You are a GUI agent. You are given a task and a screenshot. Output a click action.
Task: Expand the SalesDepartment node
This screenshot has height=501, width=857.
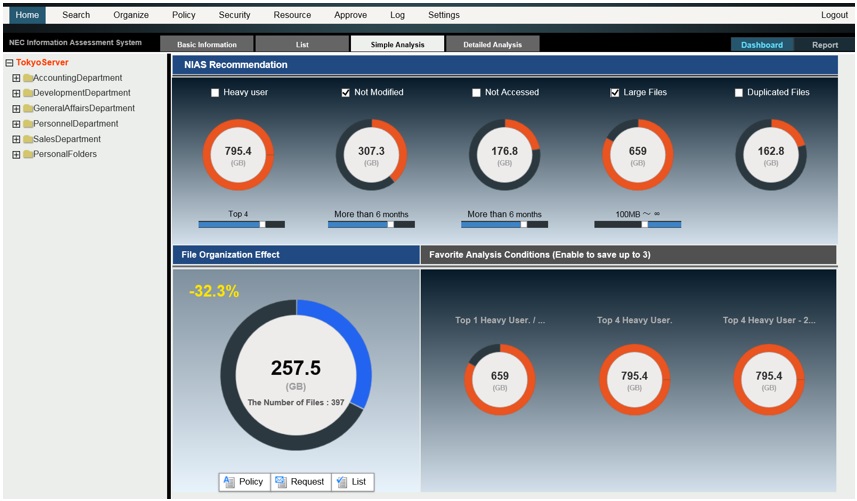[x=16, y=139]
